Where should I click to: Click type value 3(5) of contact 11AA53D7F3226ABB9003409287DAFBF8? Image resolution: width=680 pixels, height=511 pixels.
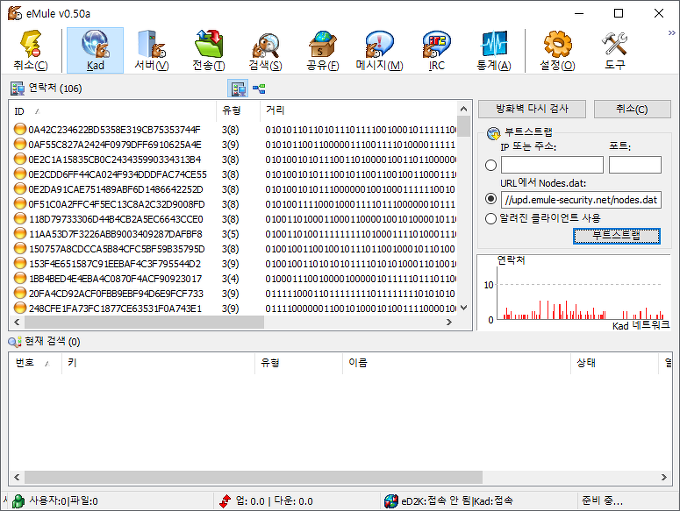coord(230,234)
